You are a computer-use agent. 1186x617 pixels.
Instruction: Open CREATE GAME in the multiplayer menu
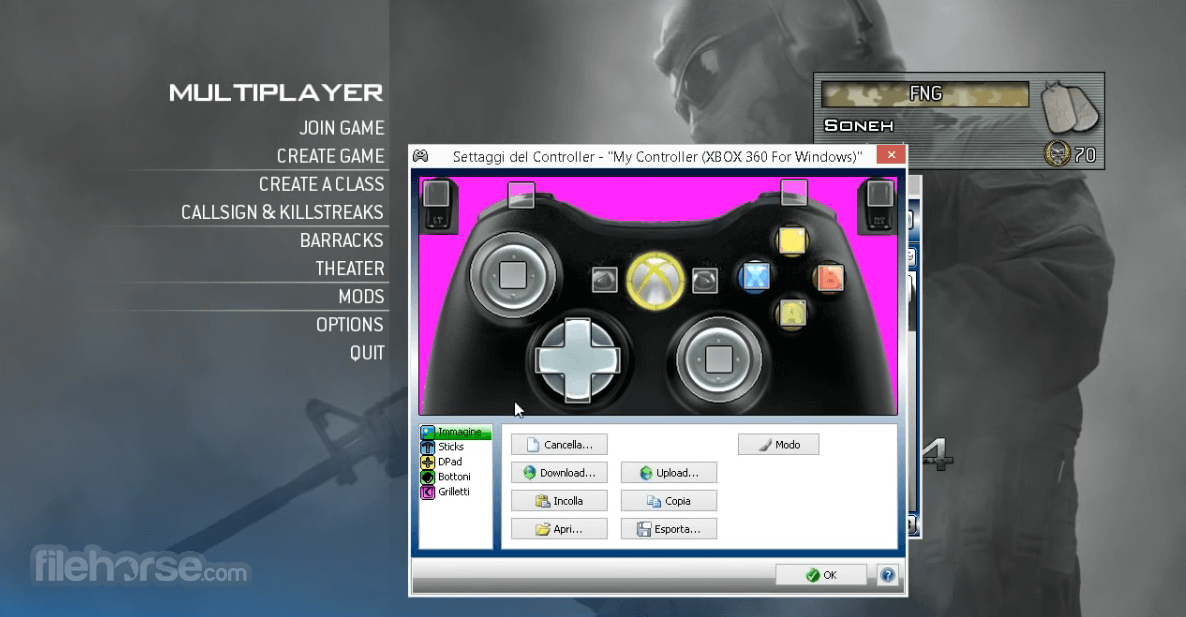tap(331, 156)
